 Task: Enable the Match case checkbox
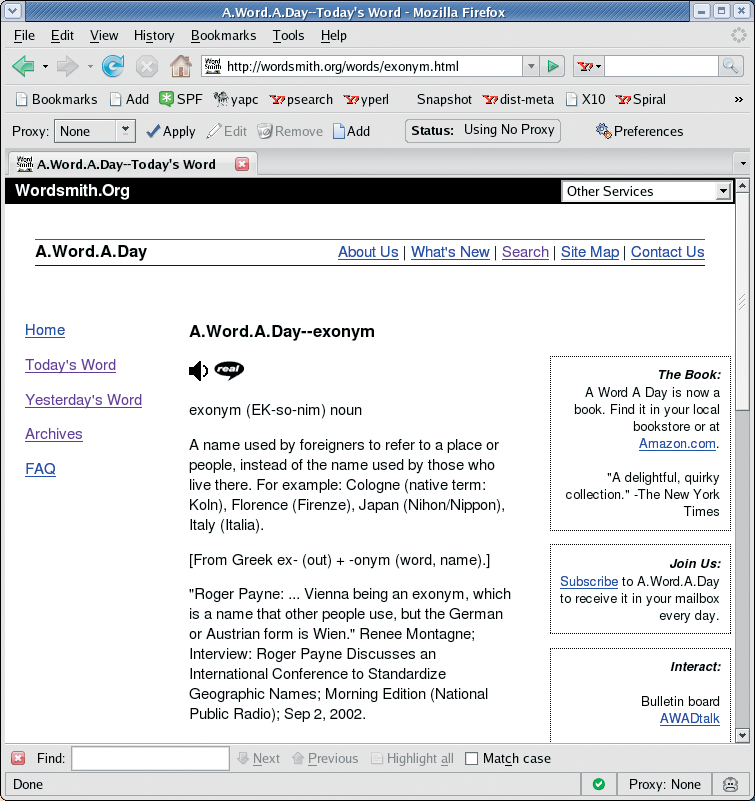click(x=471, y=759)
